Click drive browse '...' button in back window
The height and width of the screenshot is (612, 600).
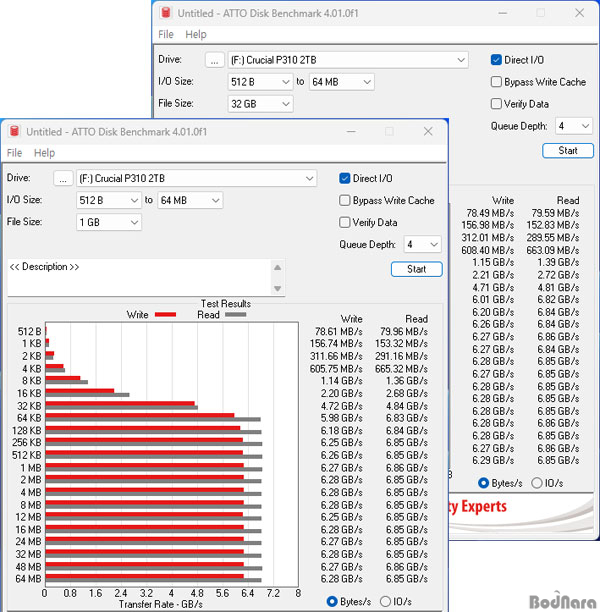[x=214, y=60]
